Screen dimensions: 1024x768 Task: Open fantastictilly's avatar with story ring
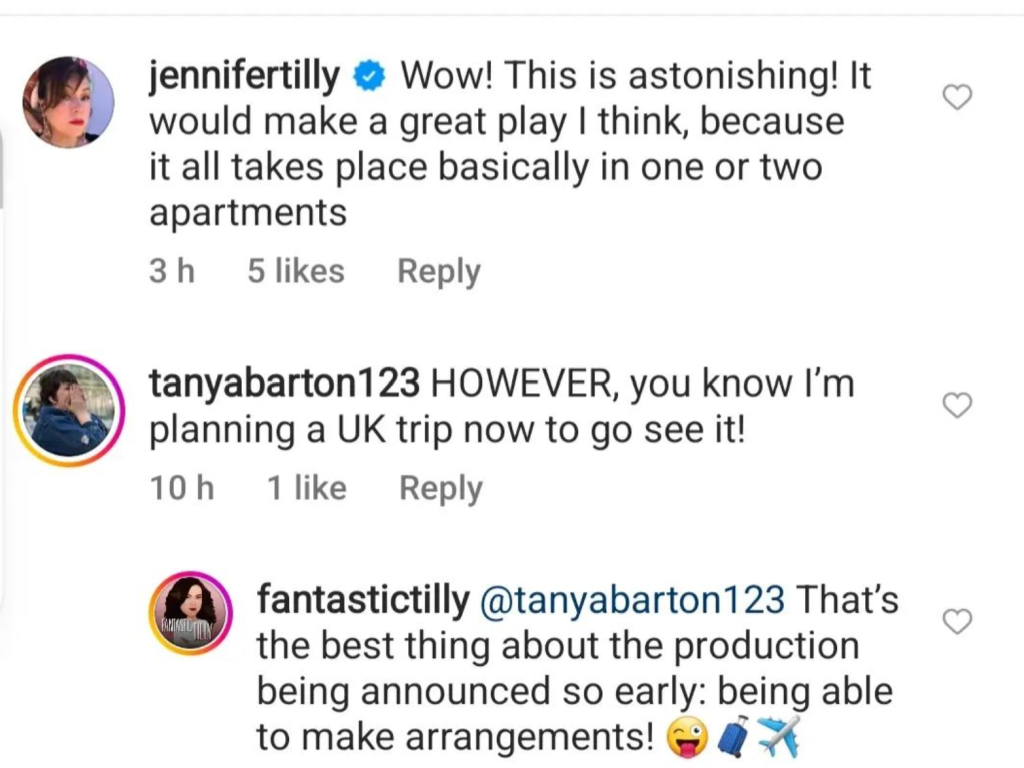[x=191, y=612]
